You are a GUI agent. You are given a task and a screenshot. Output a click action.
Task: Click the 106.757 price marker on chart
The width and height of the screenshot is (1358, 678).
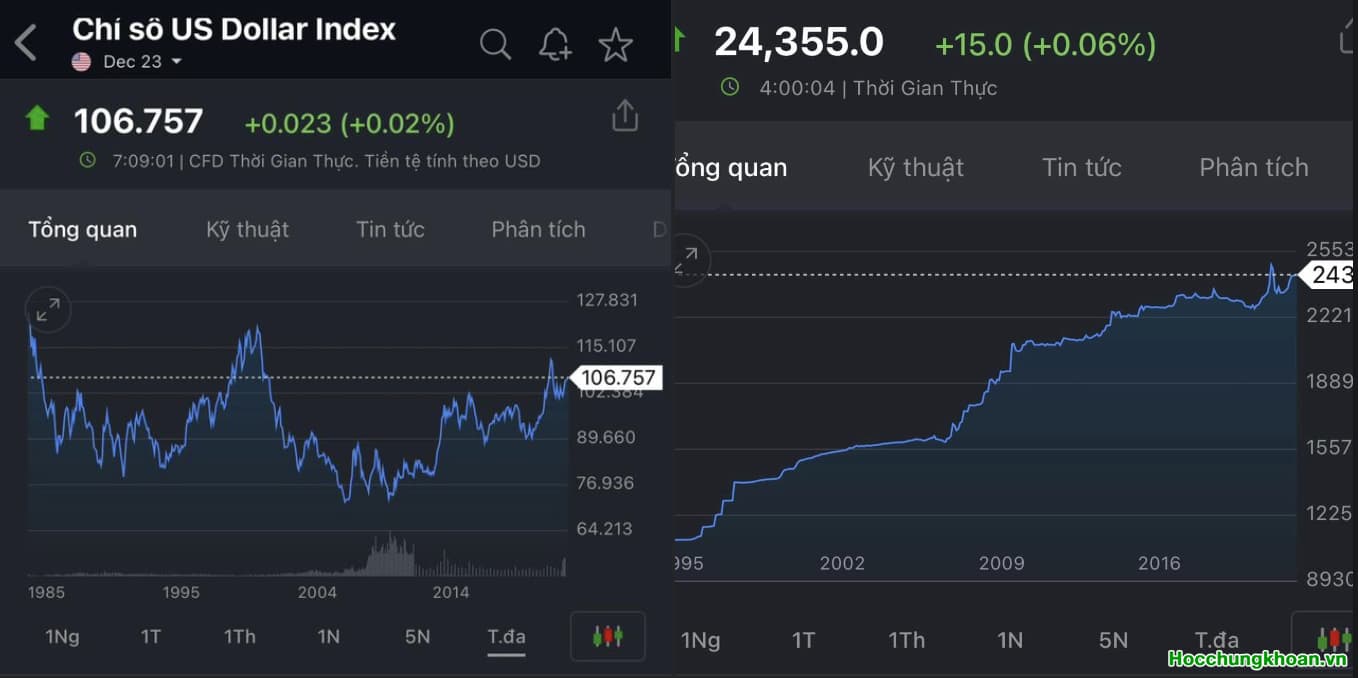617,377
